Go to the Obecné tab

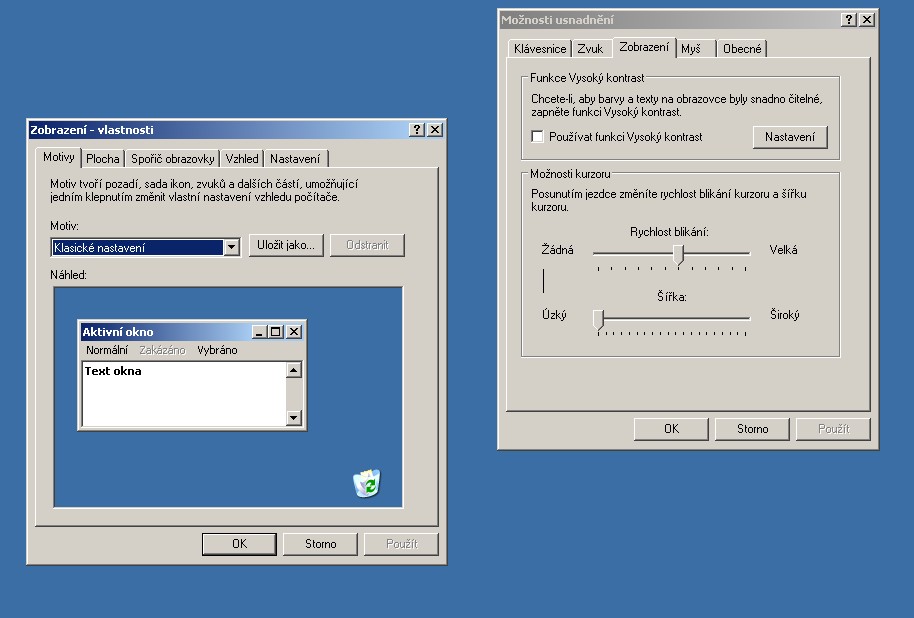tap(742, 49)
